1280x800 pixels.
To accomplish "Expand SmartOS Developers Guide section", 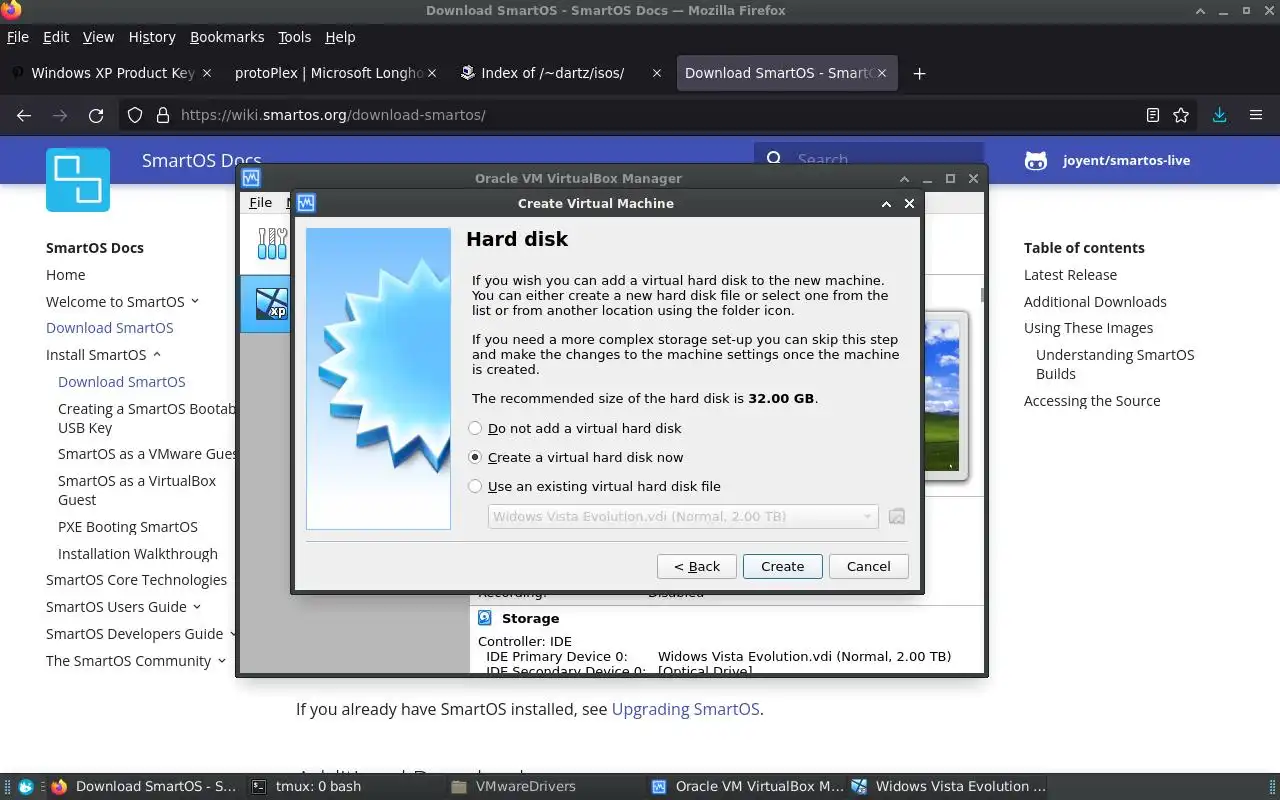I will 233,633.
